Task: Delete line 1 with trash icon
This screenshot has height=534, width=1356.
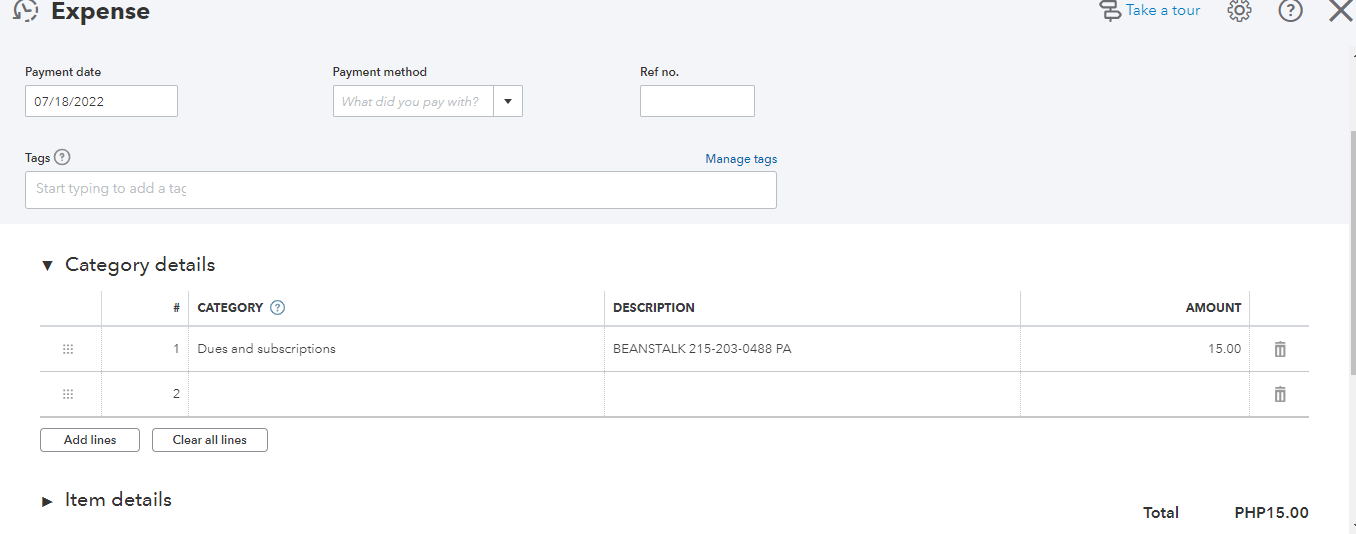Action: (x=1279, y=349)
